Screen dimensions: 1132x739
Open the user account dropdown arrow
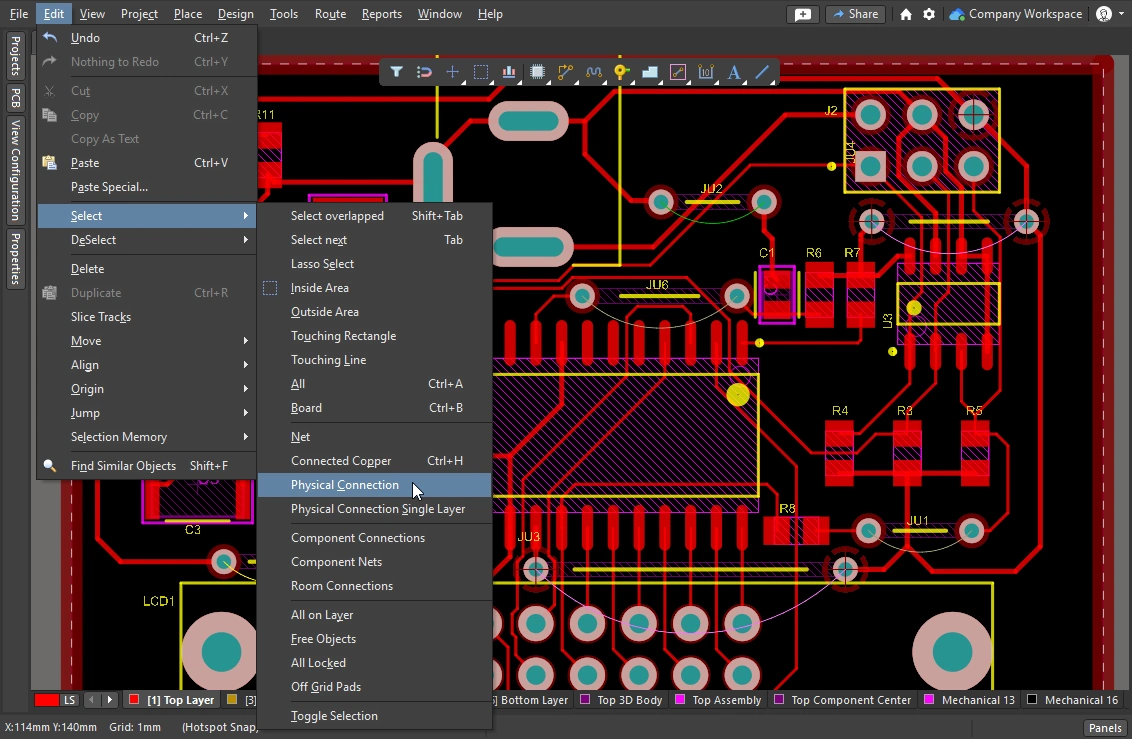(1122, 14)
